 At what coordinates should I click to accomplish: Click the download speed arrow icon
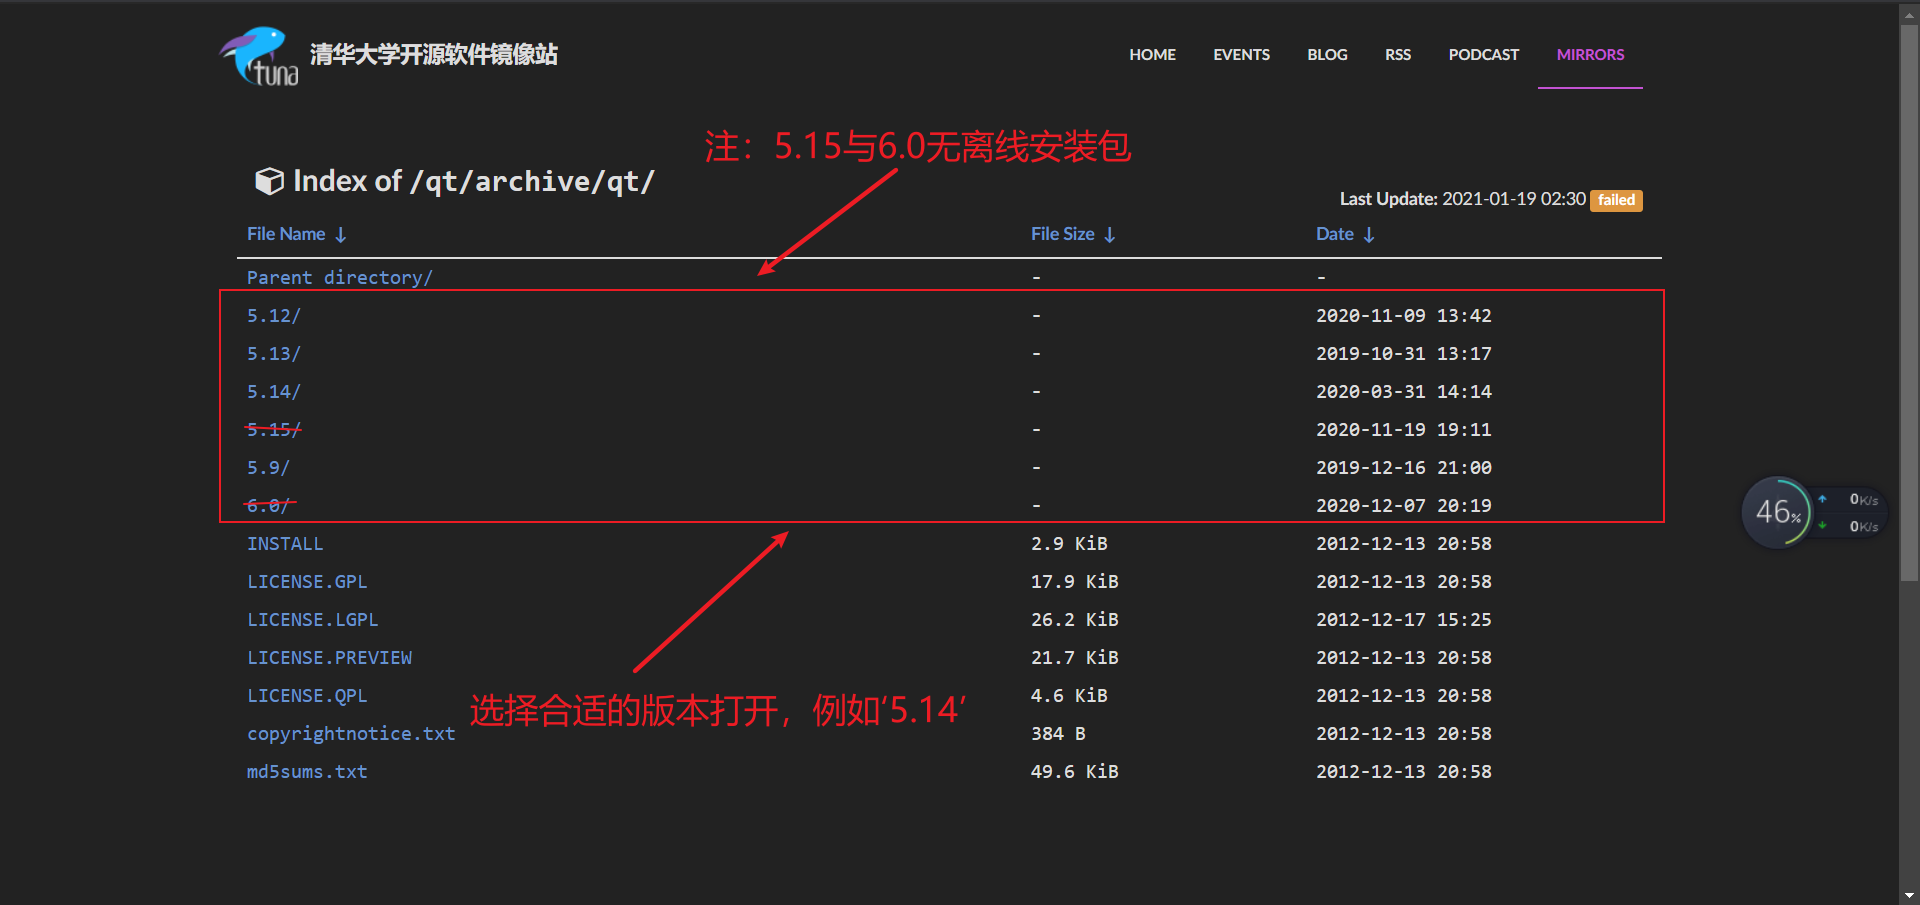pos(1822,524)
